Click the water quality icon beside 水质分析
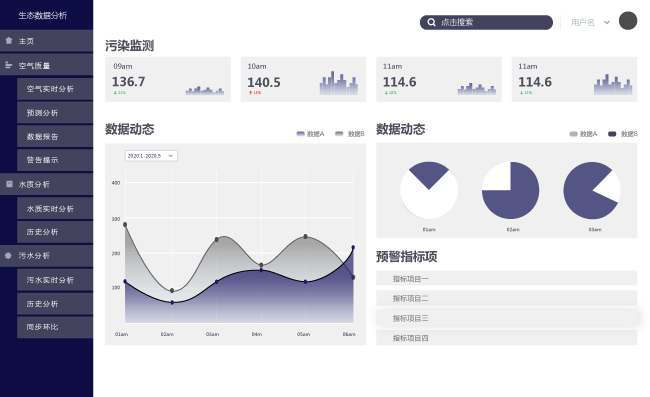 [x=9, y=184]
